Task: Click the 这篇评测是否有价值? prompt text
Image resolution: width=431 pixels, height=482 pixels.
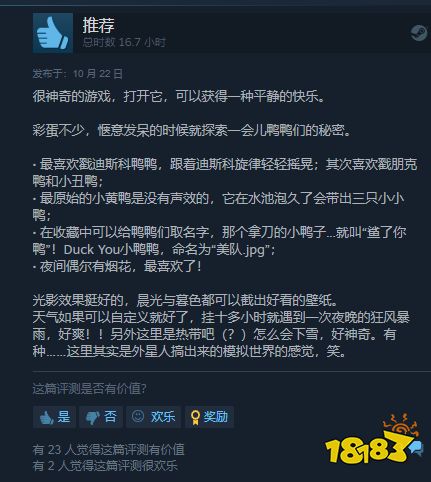Action: 89,389
